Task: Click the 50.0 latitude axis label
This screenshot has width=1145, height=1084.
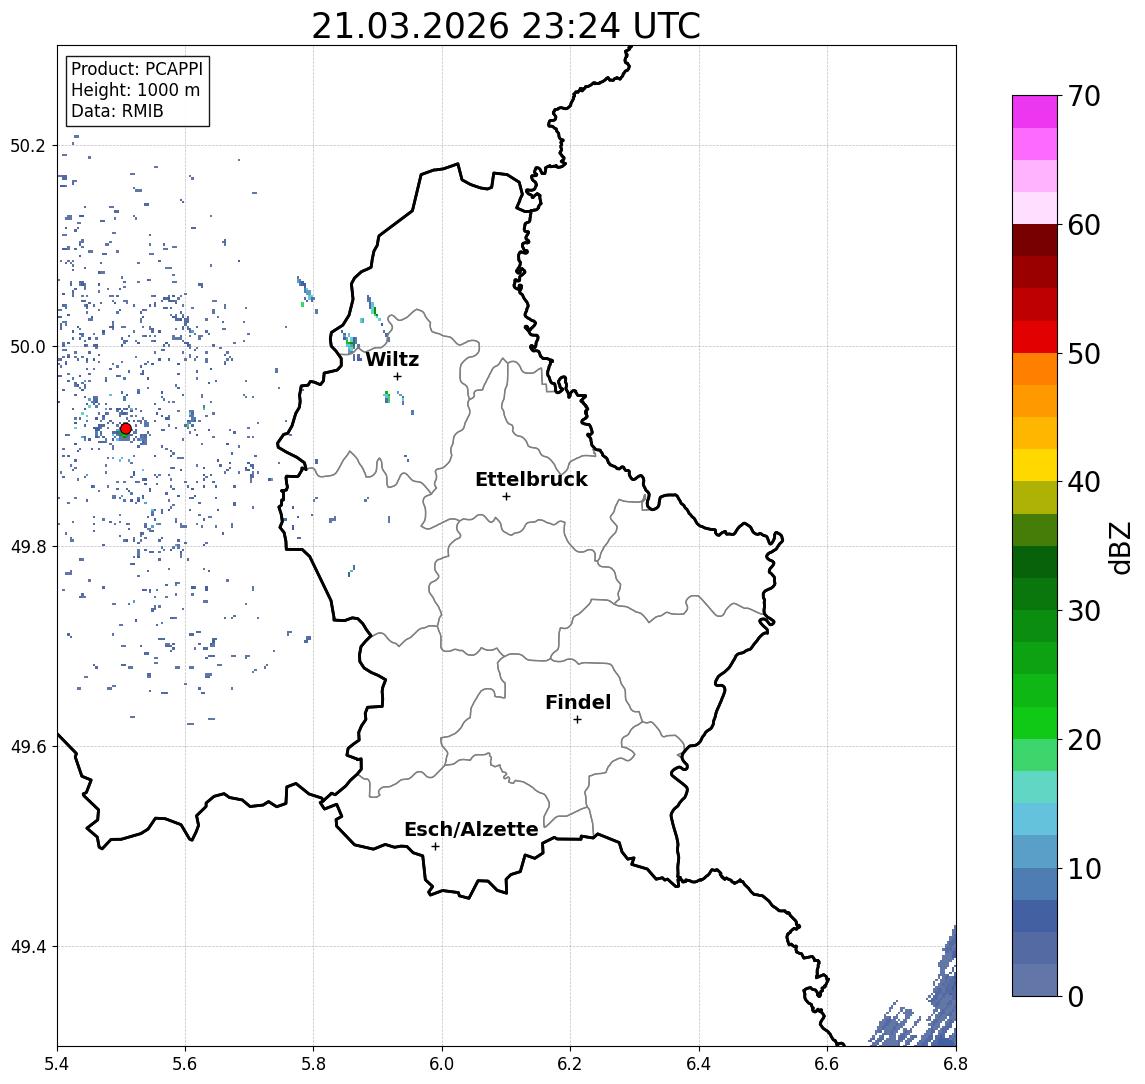Action: (27, 346)
